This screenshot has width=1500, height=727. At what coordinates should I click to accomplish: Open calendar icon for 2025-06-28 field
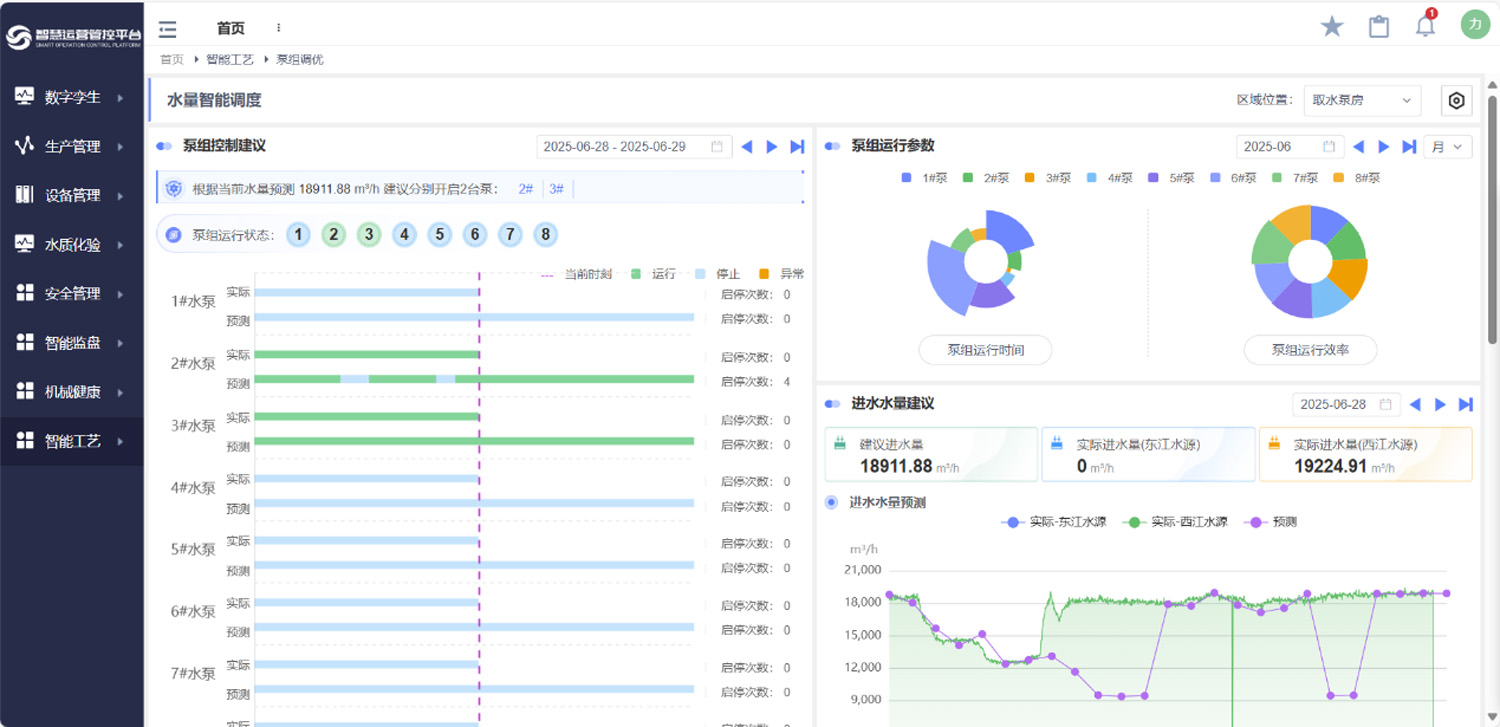coord(1385,405)
